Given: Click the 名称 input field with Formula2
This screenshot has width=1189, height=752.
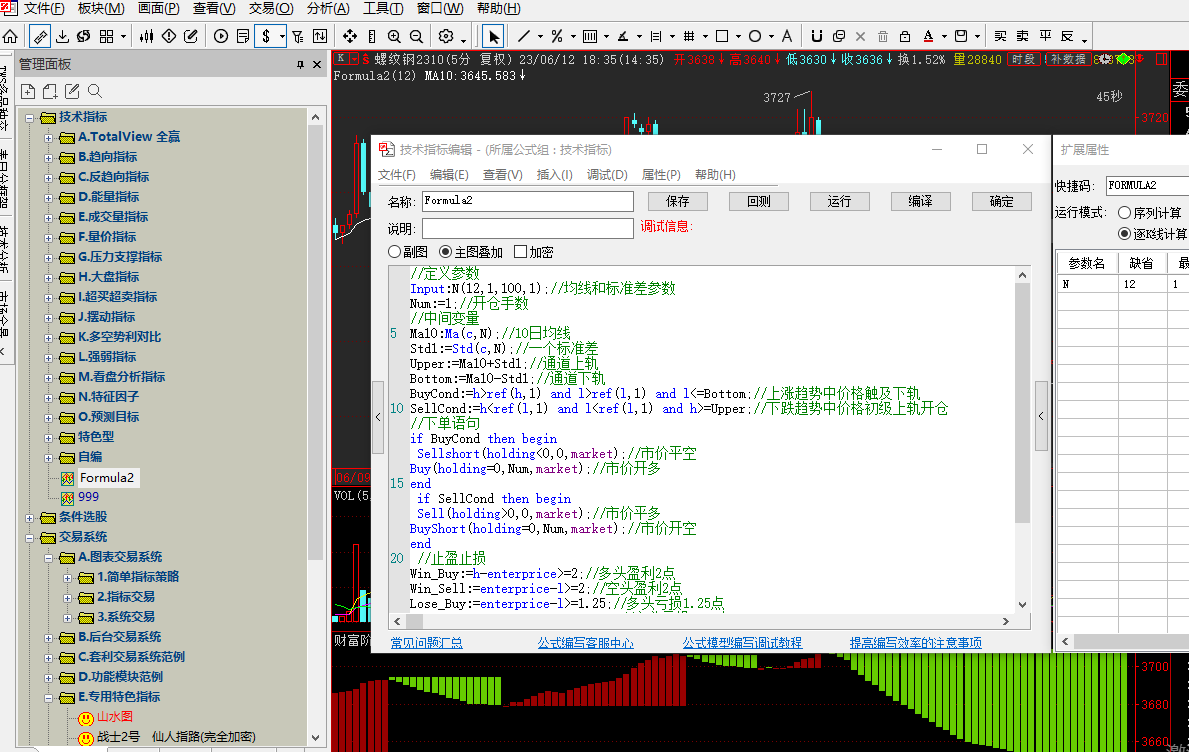Looking at the screenshot, I should (528, 201).
